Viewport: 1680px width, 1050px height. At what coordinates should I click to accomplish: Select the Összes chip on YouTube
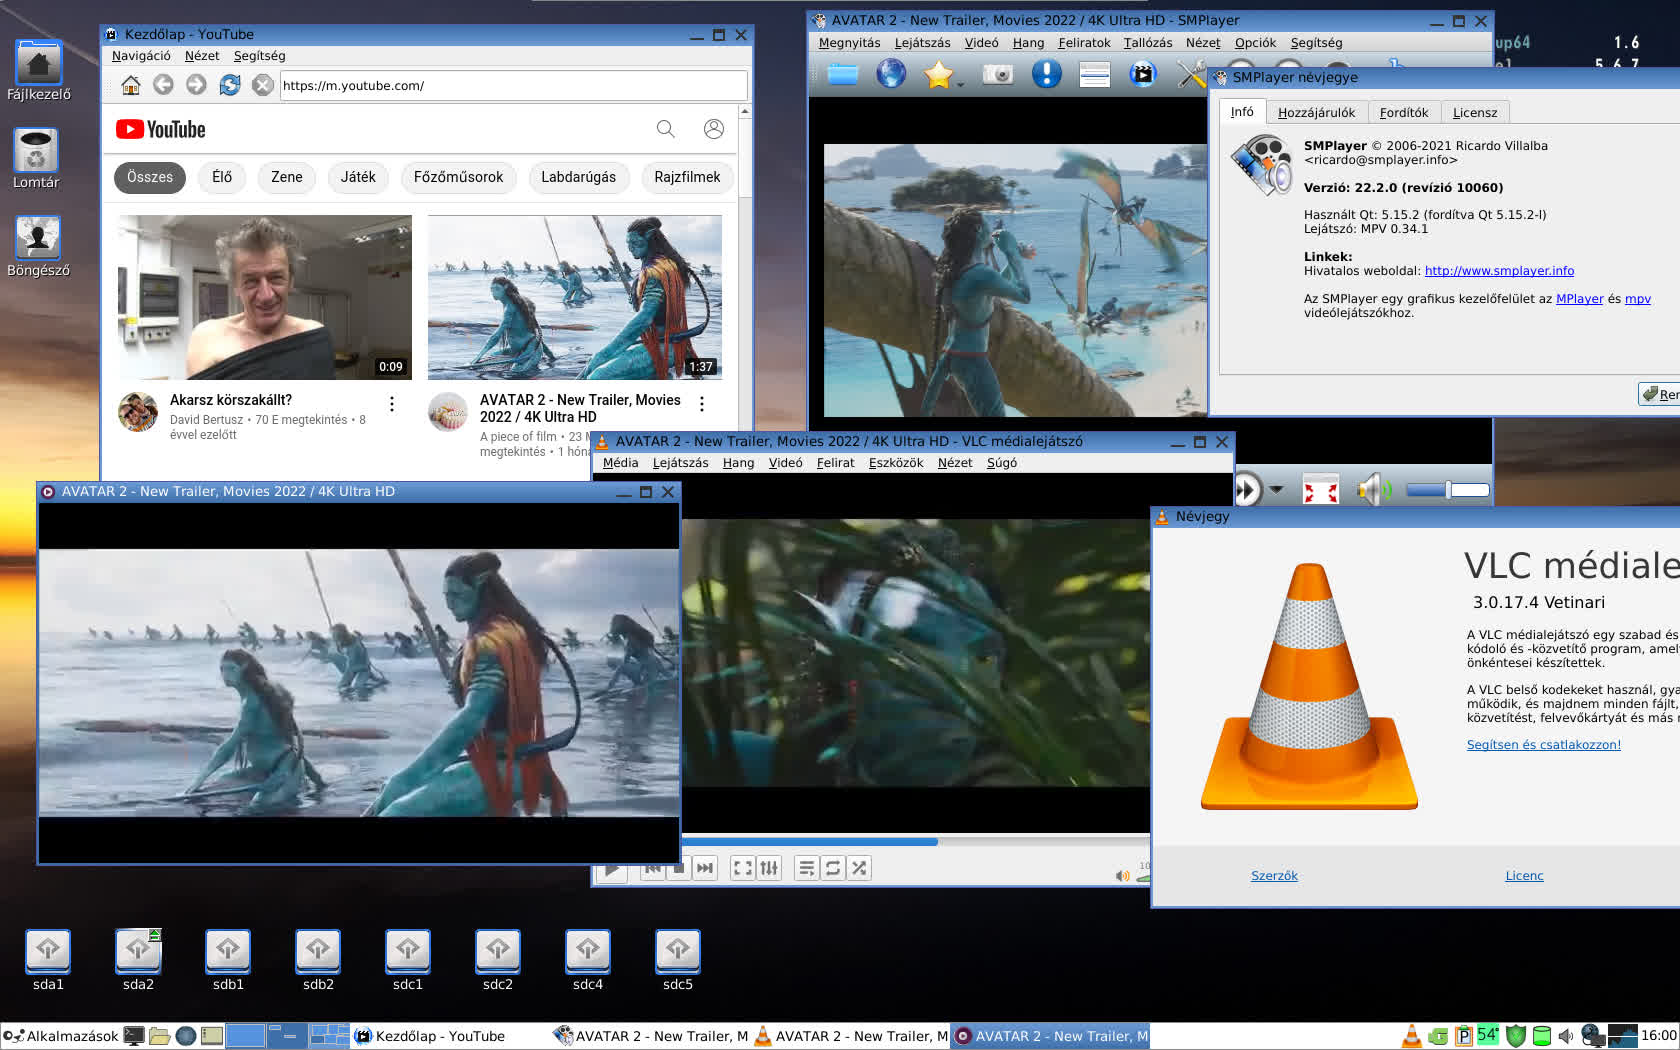tap(150, 177)
